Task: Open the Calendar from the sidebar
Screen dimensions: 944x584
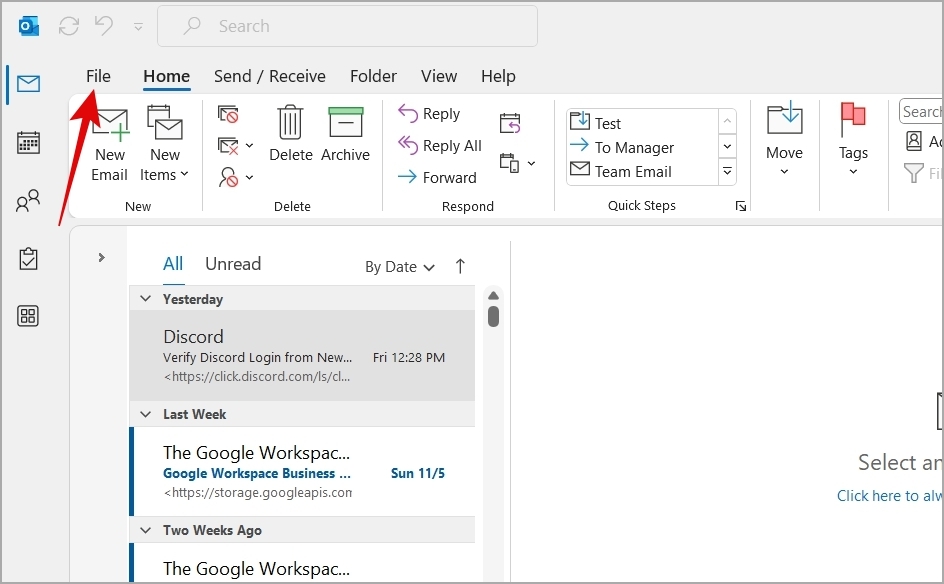Action: click(x=27, y=142)
